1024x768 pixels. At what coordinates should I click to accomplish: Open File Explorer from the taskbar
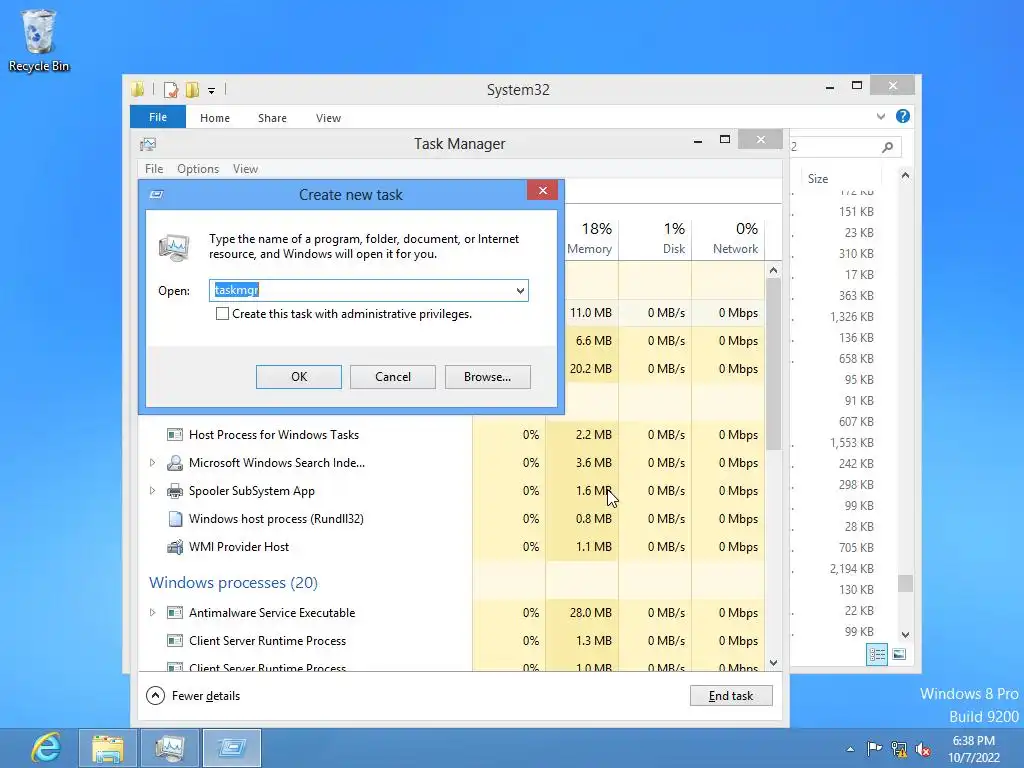click(x=108, y=748)
